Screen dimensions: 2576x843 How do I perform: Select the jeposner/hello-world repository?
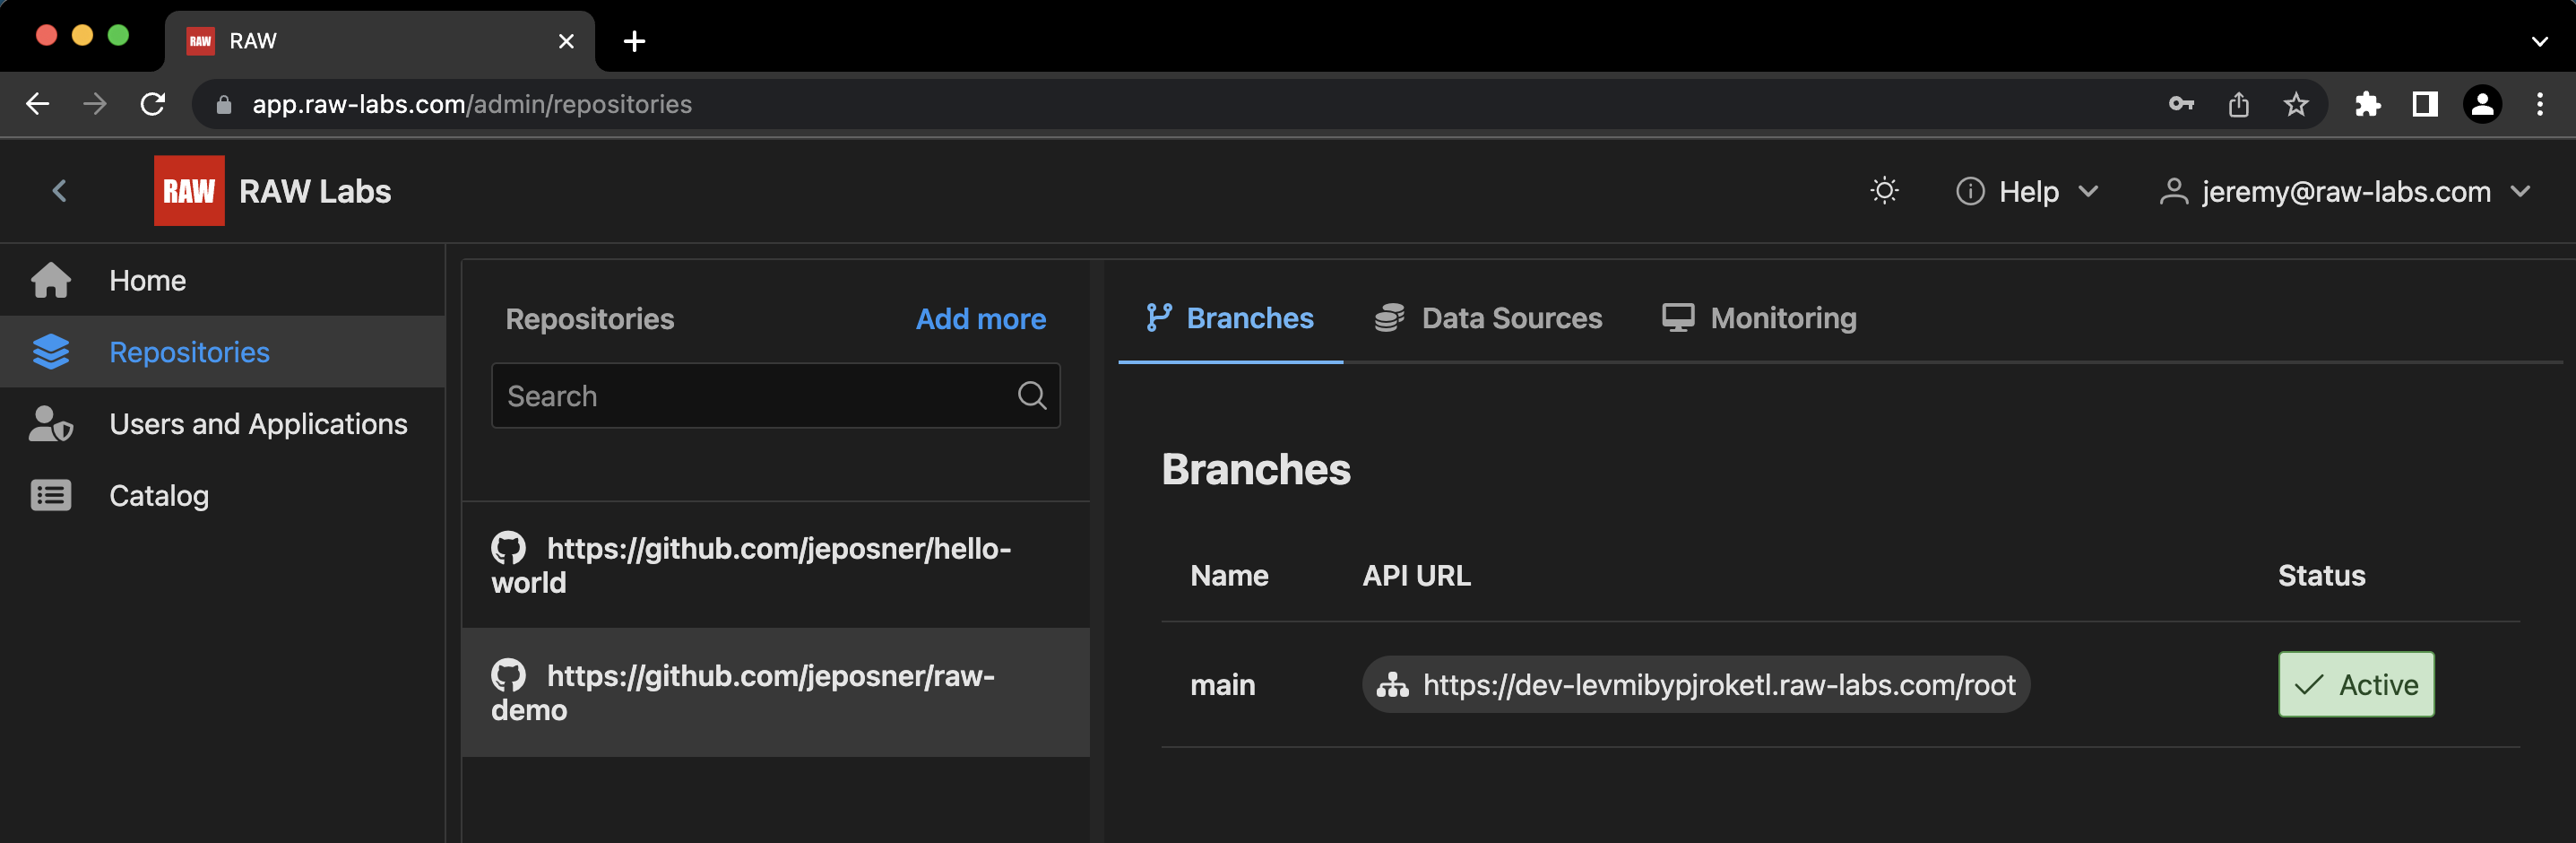pos(775,565)
